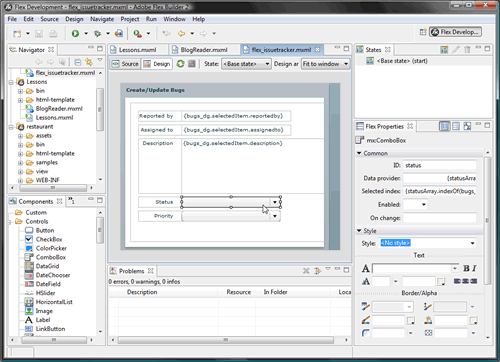Open the Source menu

(x=49, y=19)
